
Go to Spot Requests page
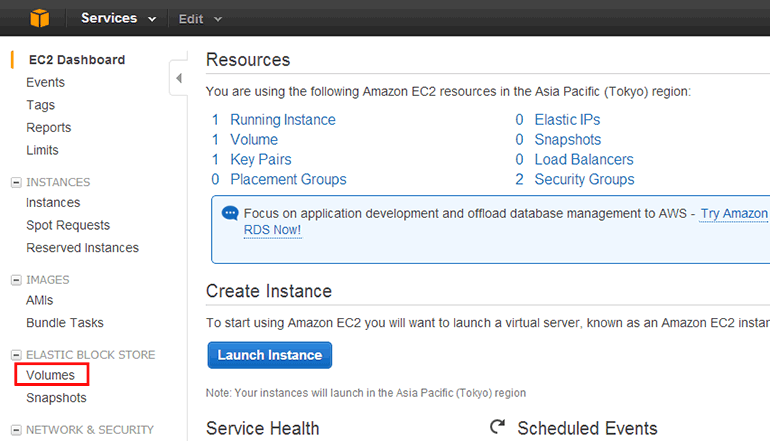click(x=68, y=225)
